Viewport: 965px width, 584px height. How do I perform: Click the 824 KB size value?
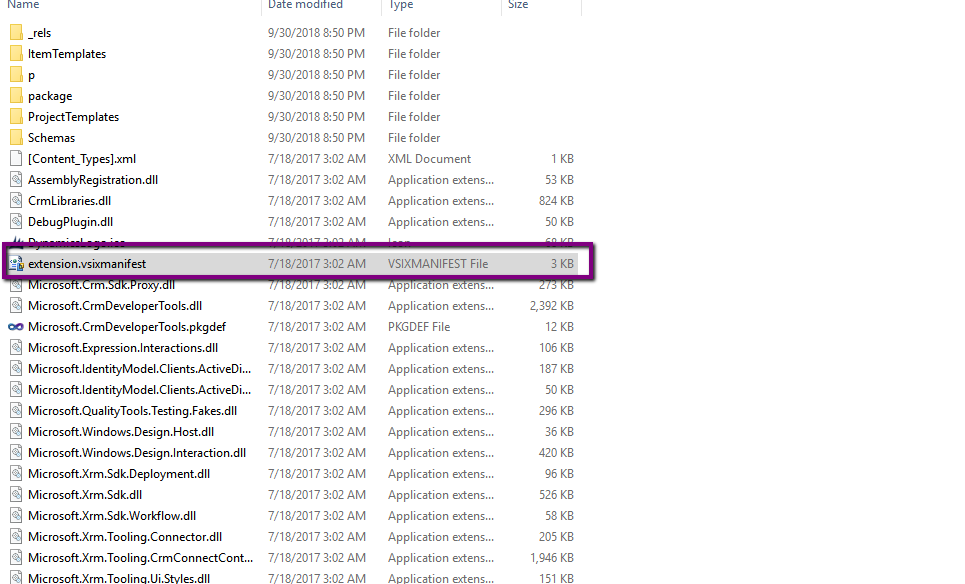[556, 201]
